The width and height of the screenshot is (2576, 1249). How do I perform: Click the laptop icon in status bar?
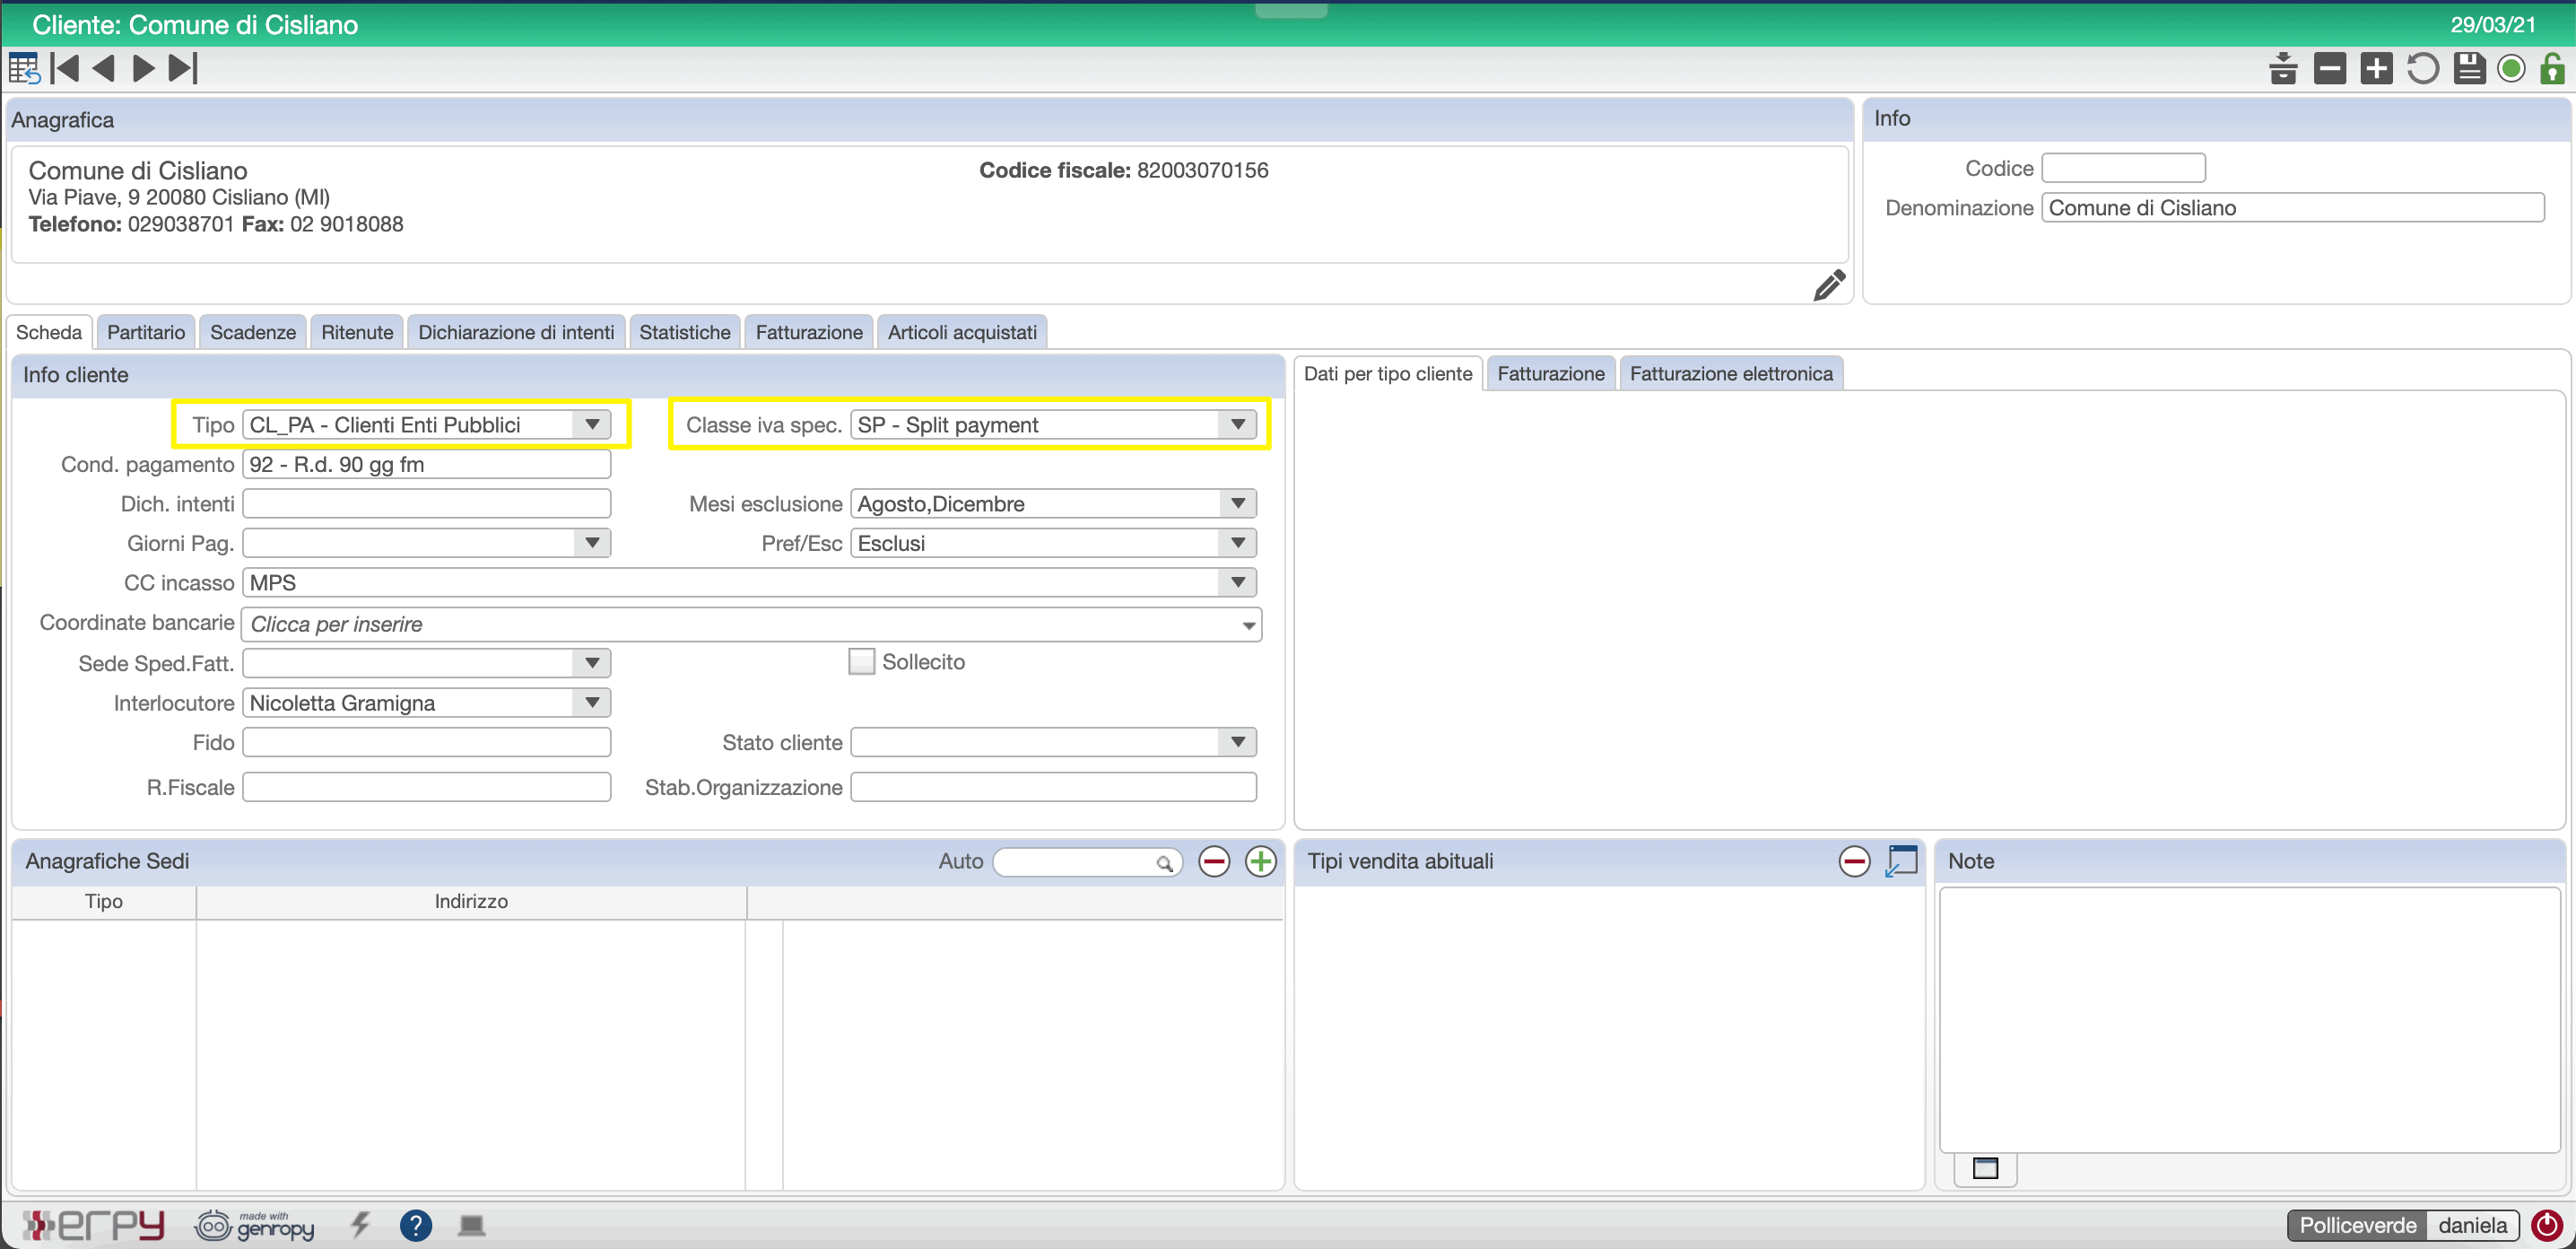[x=471, y=1225]
